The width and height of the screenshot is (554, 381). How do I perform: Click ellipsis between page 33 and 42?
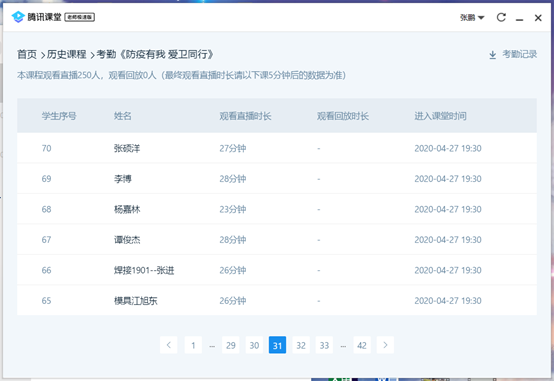tap(343, 346)
